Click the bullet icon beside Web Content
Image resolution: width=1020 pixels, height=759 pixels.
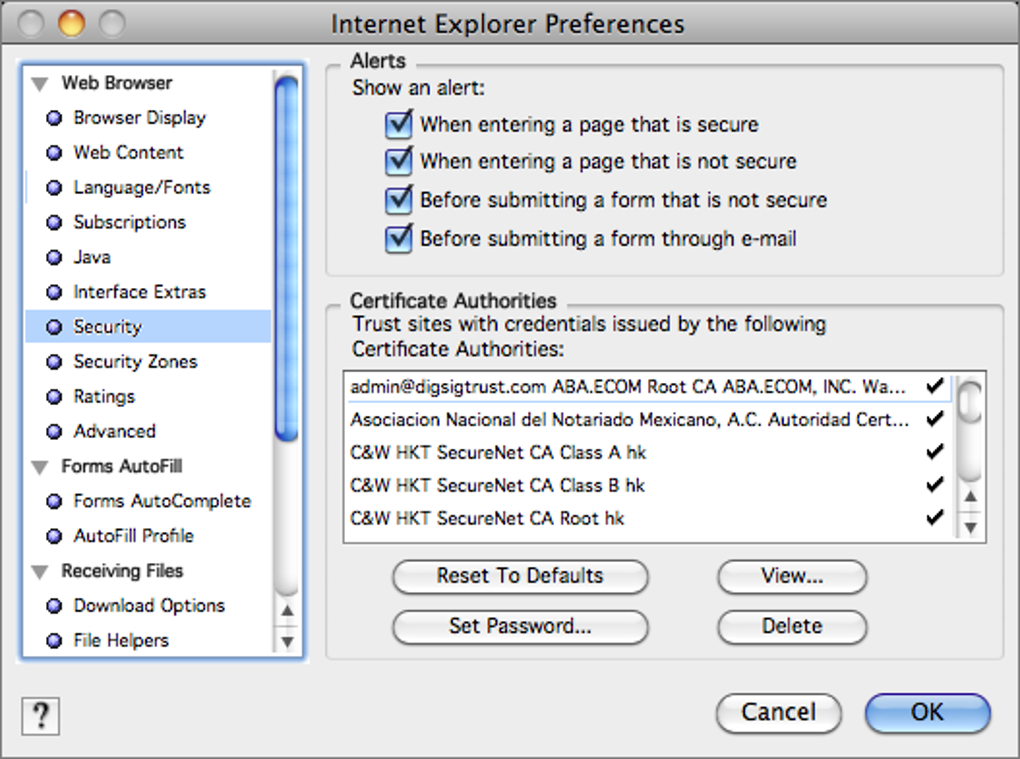[55, 153]
